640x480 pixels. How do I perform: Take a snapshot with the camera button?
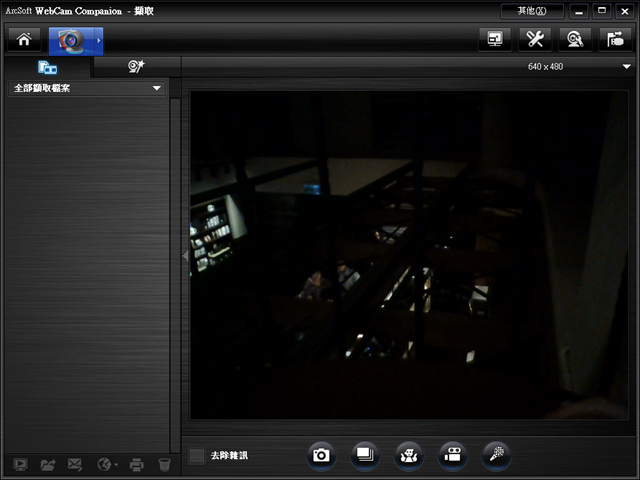coord(321,455)
